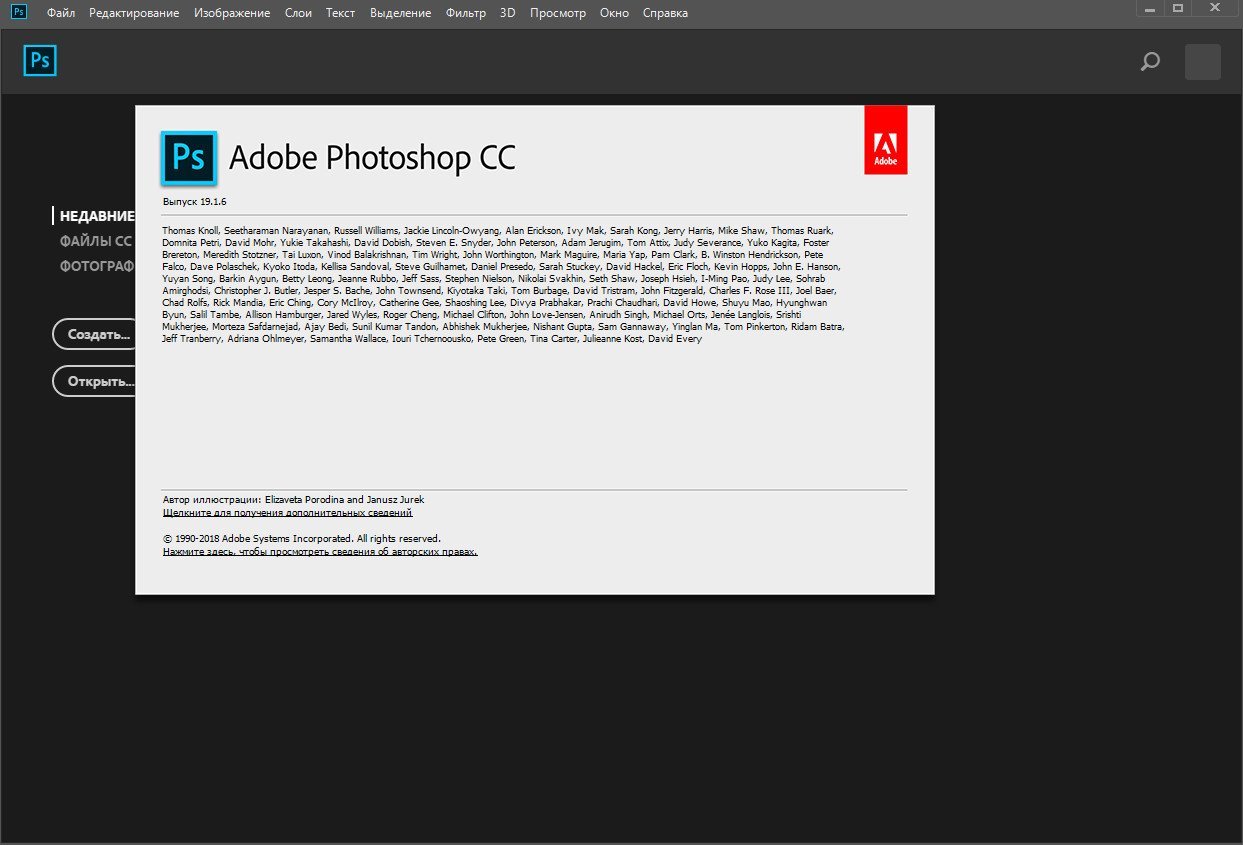Click the Ps home logo in header
Screen dimensions: 1243x845
[x=40, y=61]
